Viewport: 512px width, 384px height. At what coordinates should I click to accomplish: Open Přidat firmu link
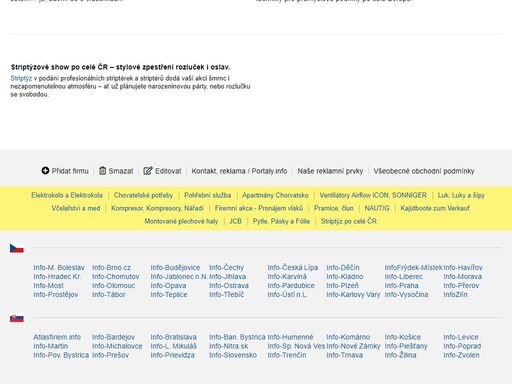[x=70, y=171]
